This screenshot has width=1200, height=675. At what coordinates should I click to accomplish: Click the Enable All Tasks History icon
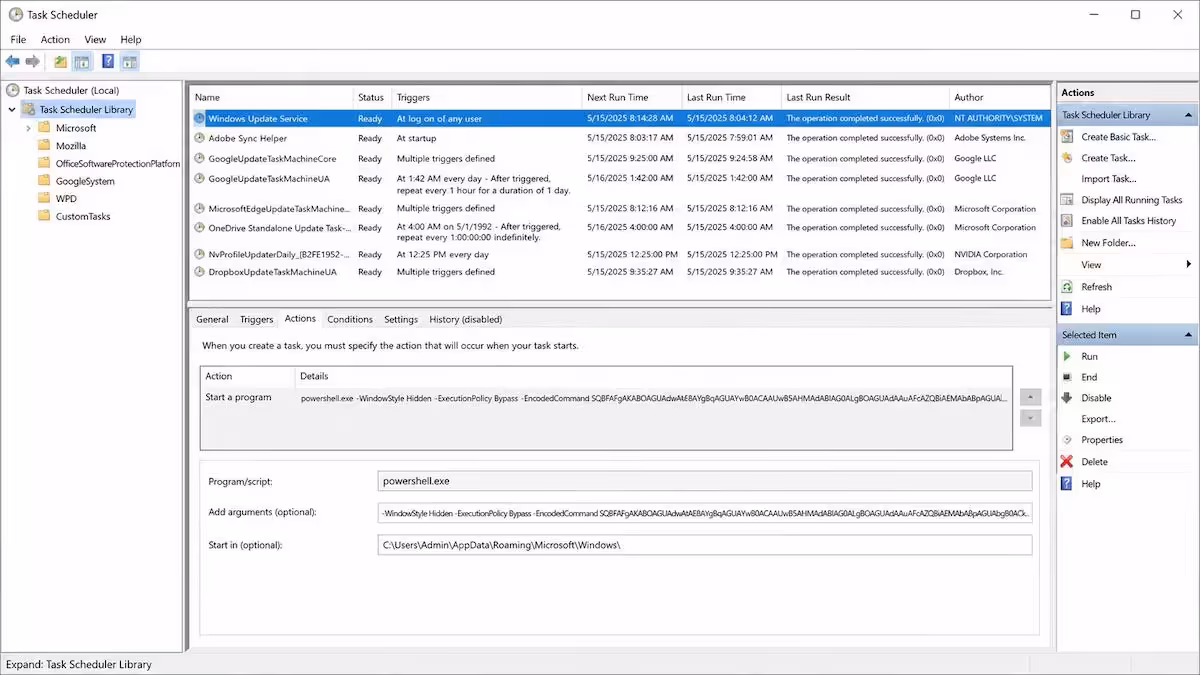click(x=1067, y=221)
